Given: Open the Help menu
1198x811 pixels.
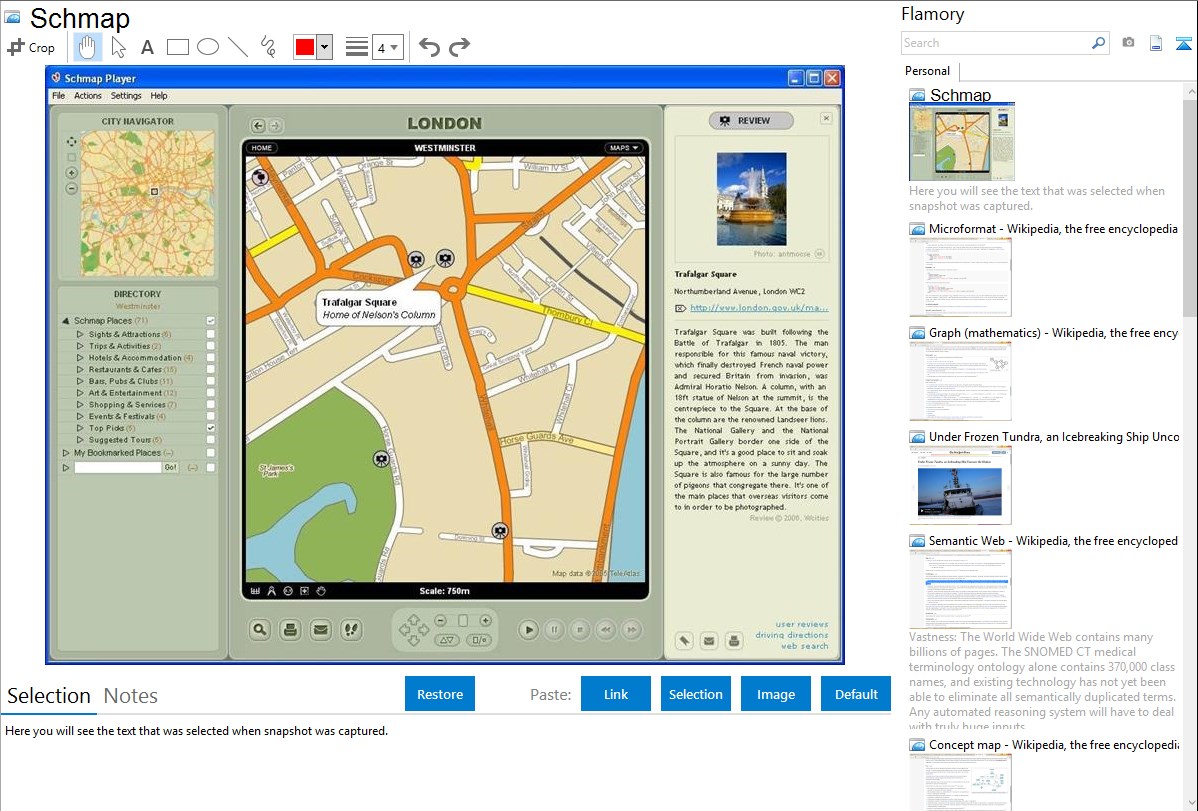Looking at the screenshot, I should (159, 96).
